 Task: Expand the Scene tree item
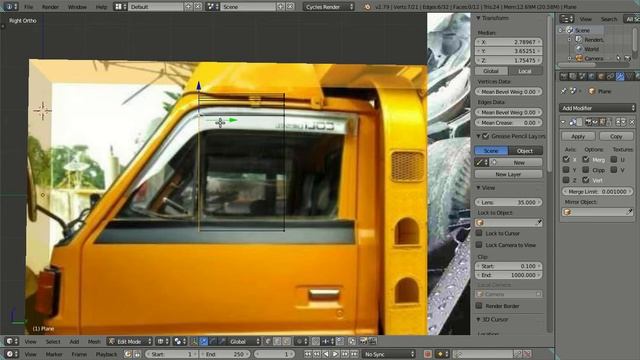(x=561, y=30)
